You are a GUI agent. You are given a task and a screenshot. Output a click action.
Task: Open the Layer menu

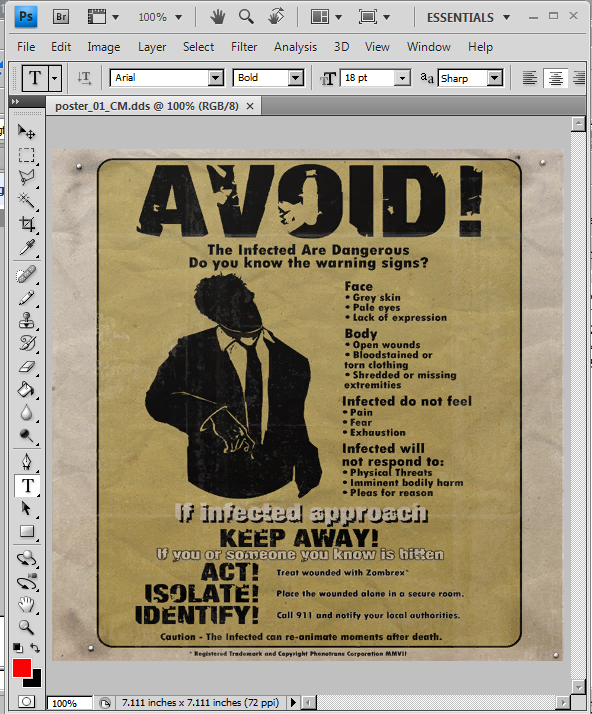152,47
